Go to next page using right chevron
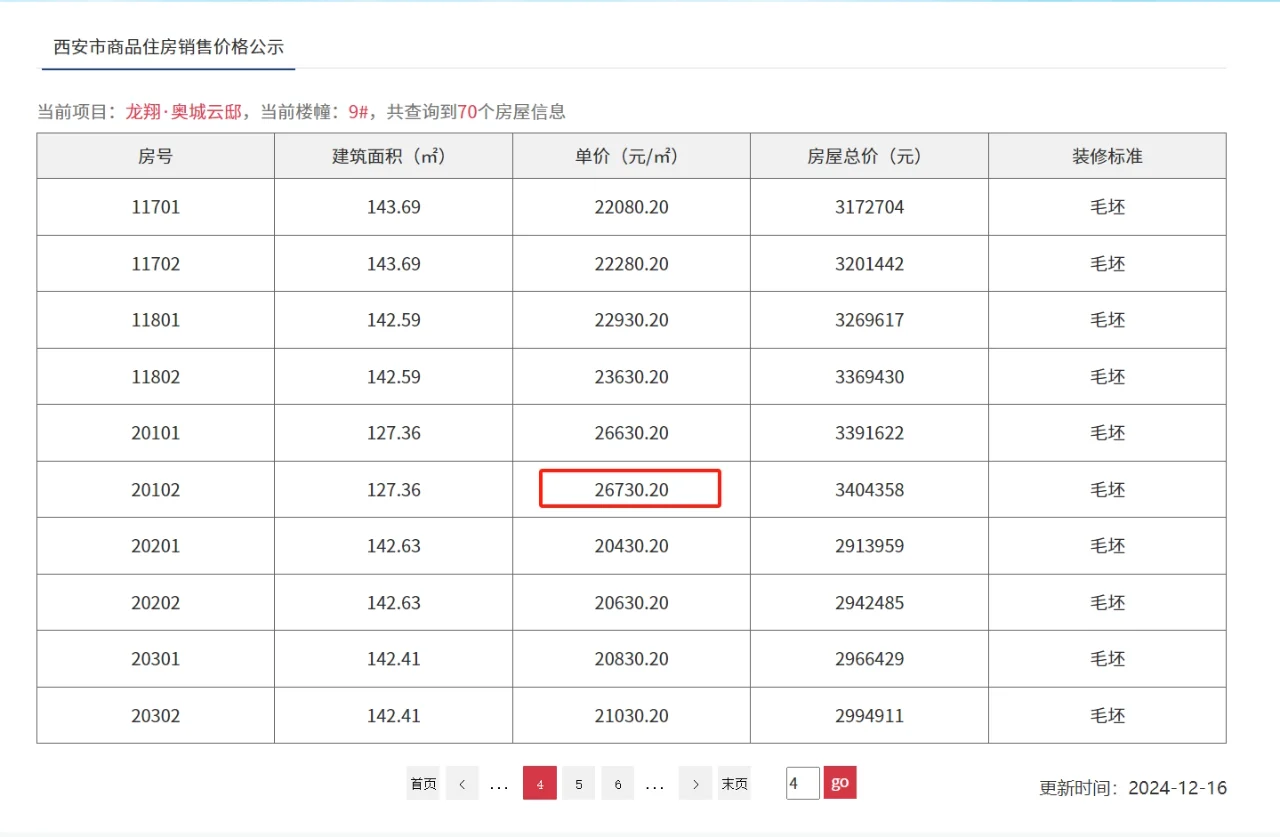Image resolution: width=1280 pixels, height=837 pixels. (696, 784)
